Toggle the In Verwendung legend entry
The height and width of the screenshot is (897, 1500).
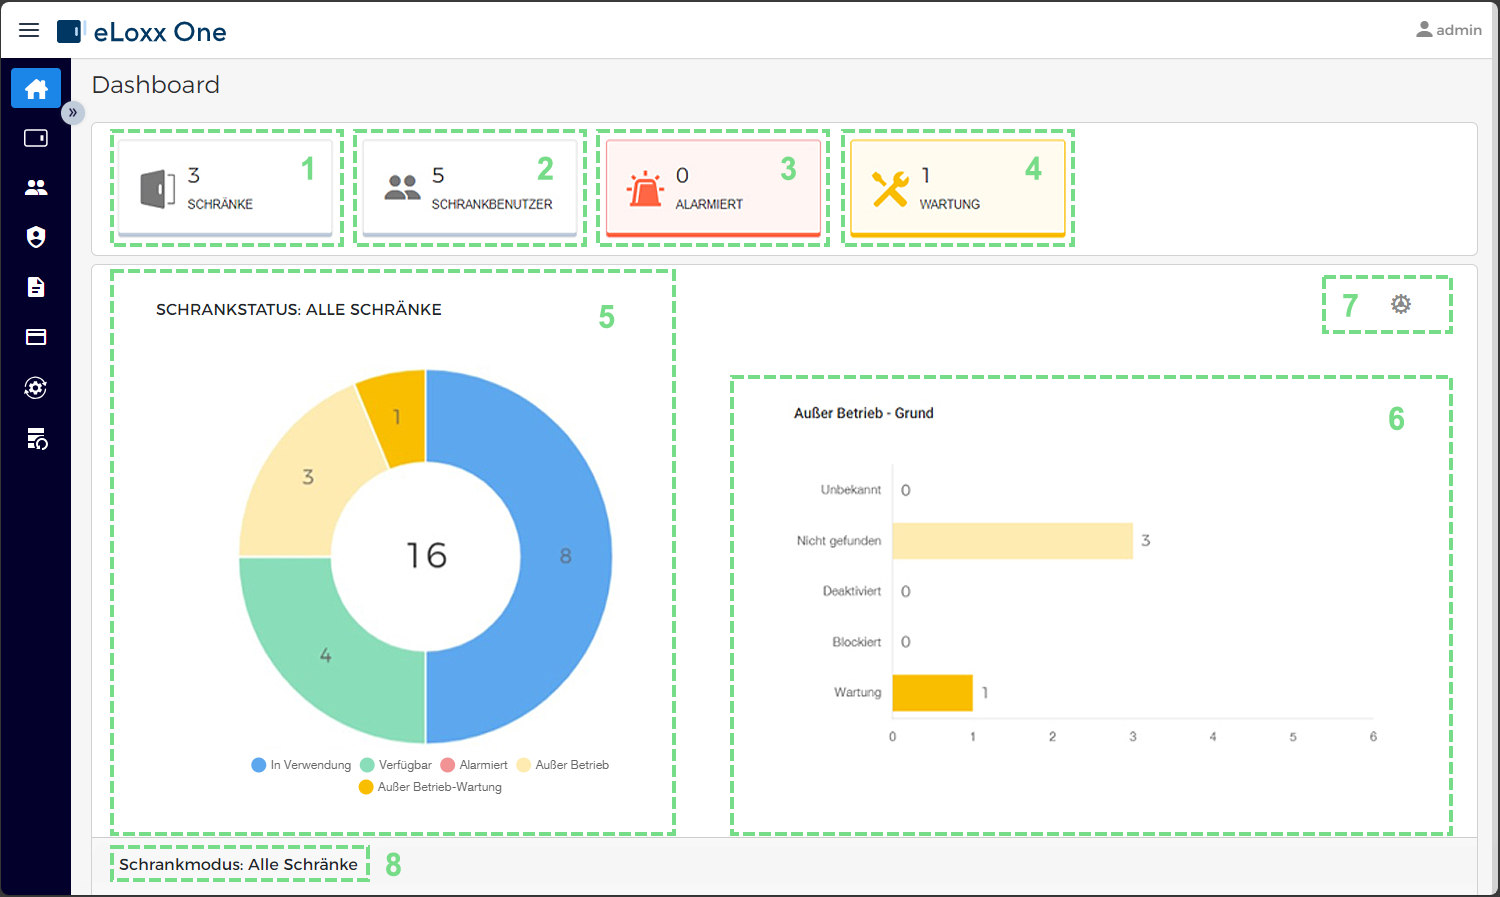[x=301, y=765]
